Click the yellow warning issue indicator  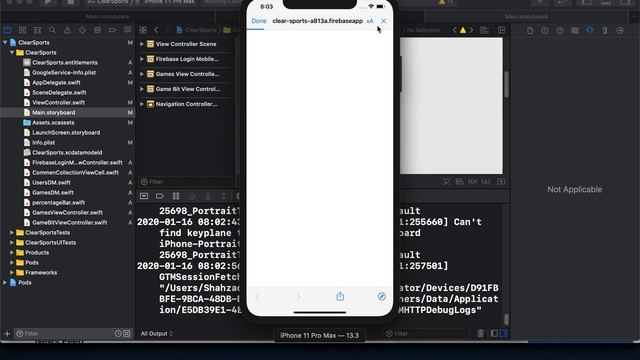(462, 30)
